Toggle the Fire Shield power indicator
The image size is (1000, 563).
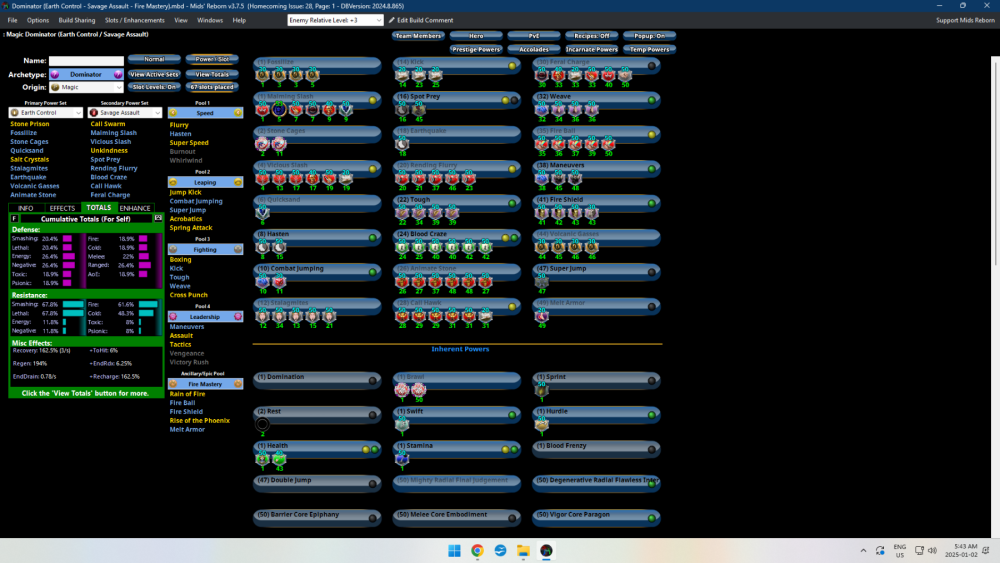(x=651, y=203)
